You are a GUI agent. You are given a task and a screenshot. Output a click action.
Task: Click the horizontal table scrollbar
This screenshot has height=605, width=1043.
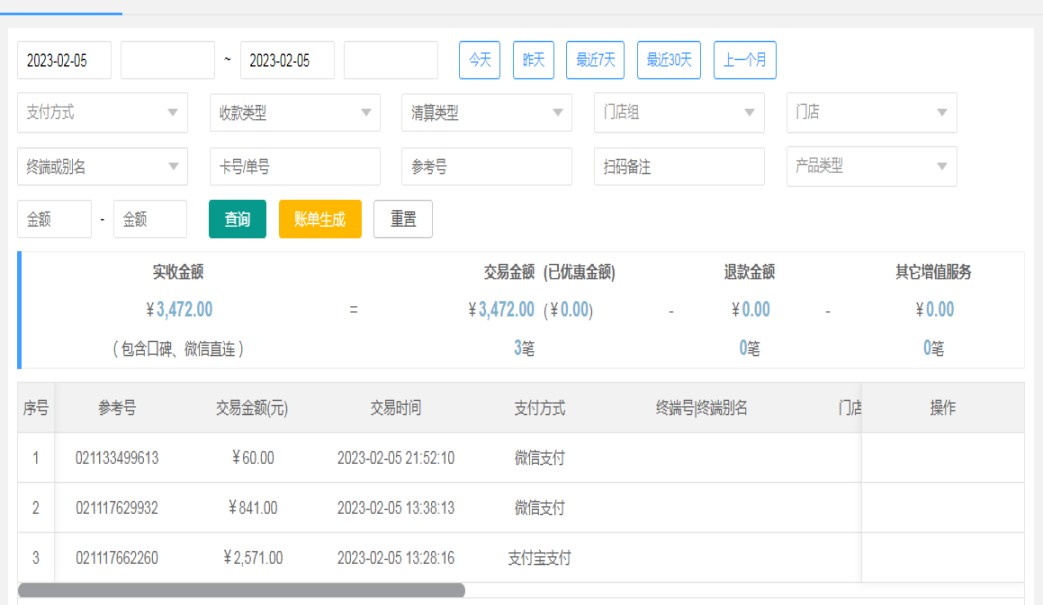[x=241, y=591]
